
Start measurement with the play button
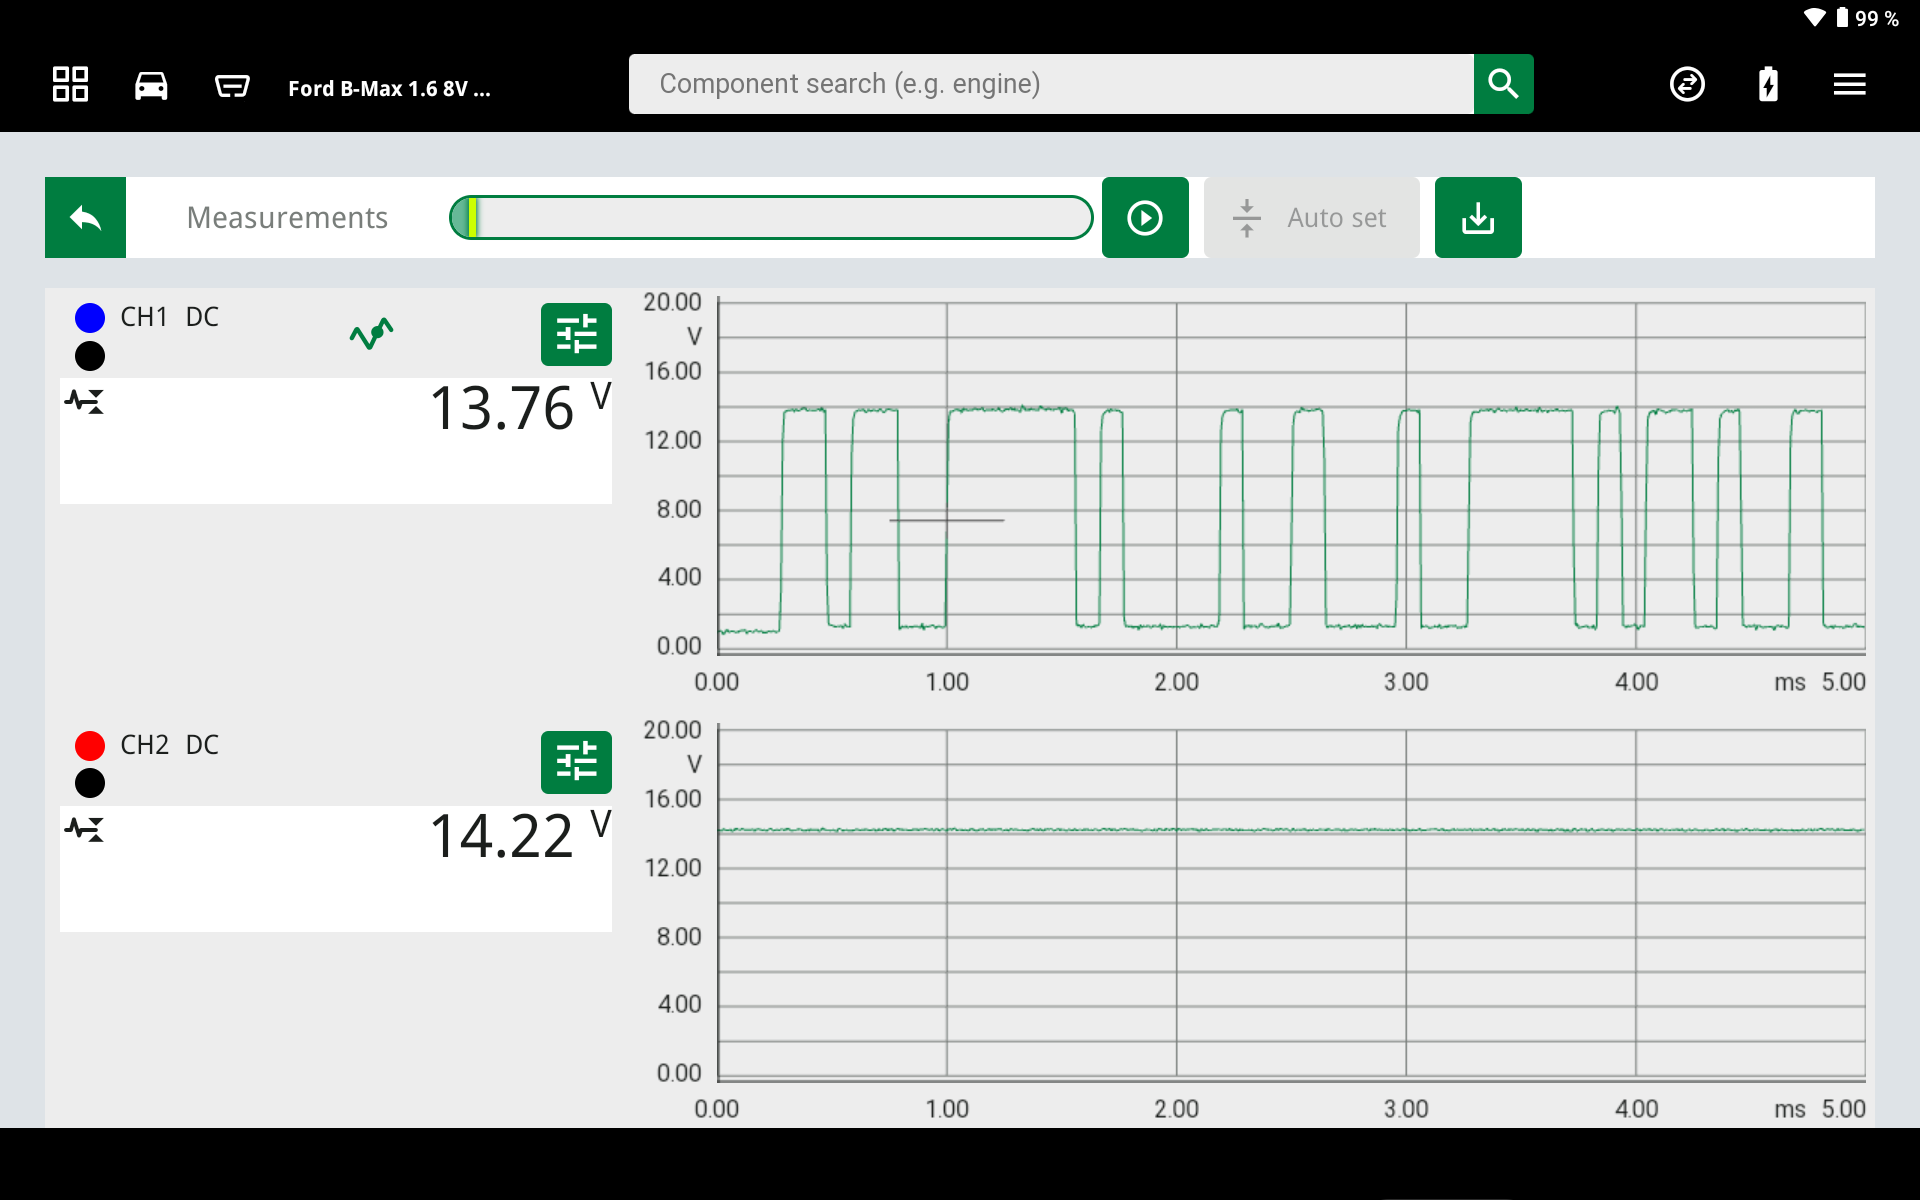(1145, 218)
